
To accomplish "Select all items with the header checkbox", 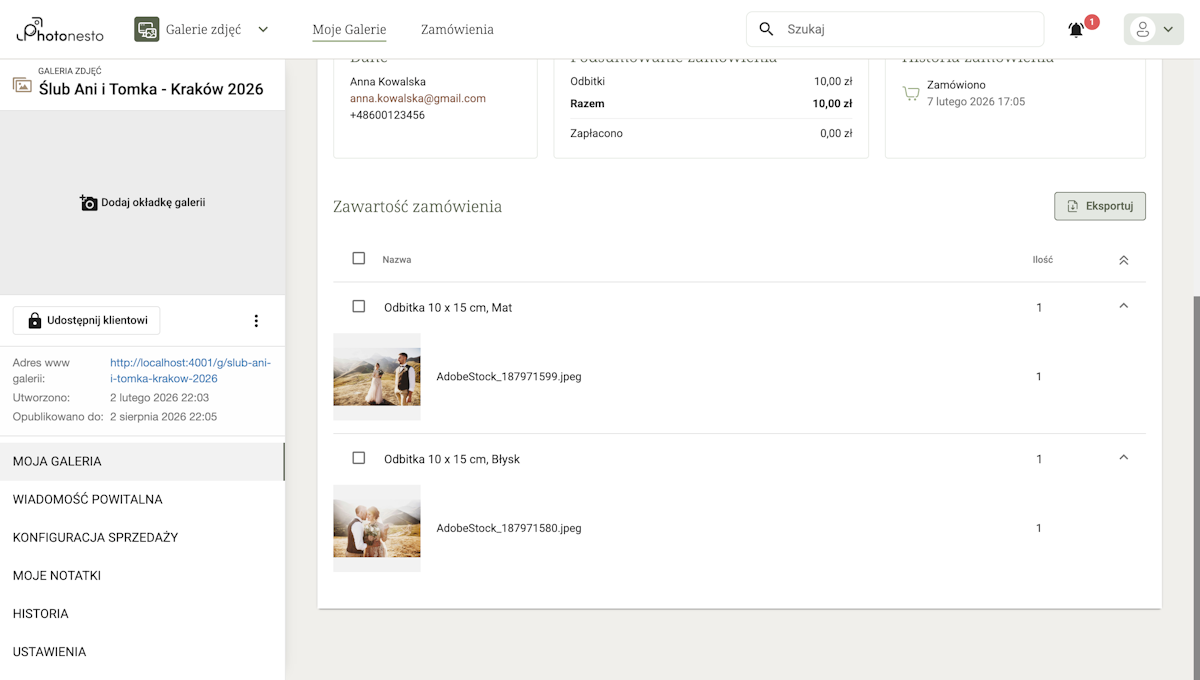I will point(359,259).
